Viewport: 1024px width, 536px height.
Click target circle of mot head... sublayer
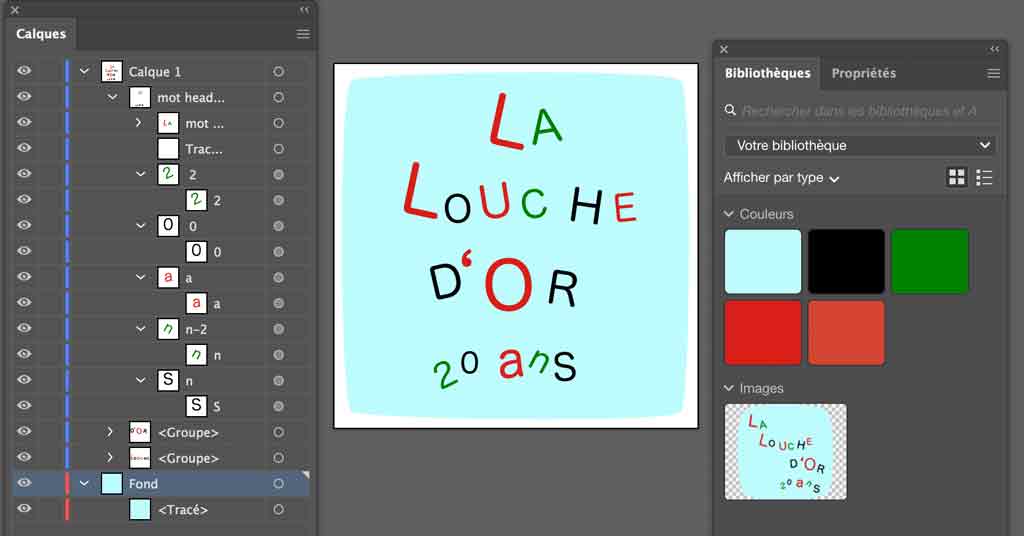coord(278,97)
